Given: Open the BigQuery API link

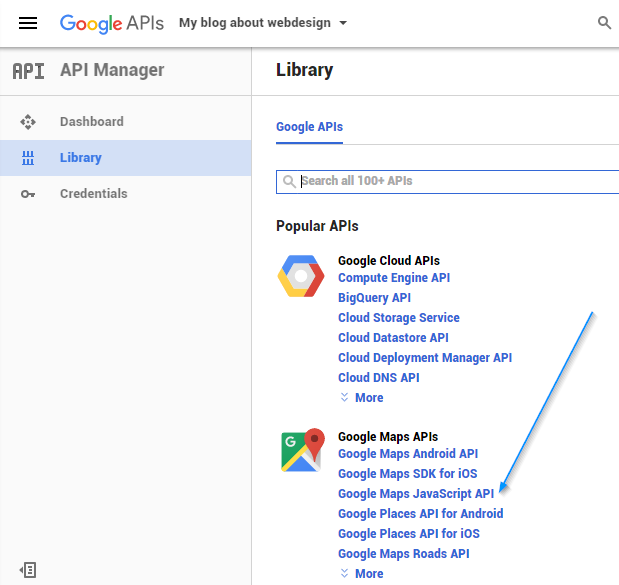Looking at the screenshot, I should tap(374, 298).
